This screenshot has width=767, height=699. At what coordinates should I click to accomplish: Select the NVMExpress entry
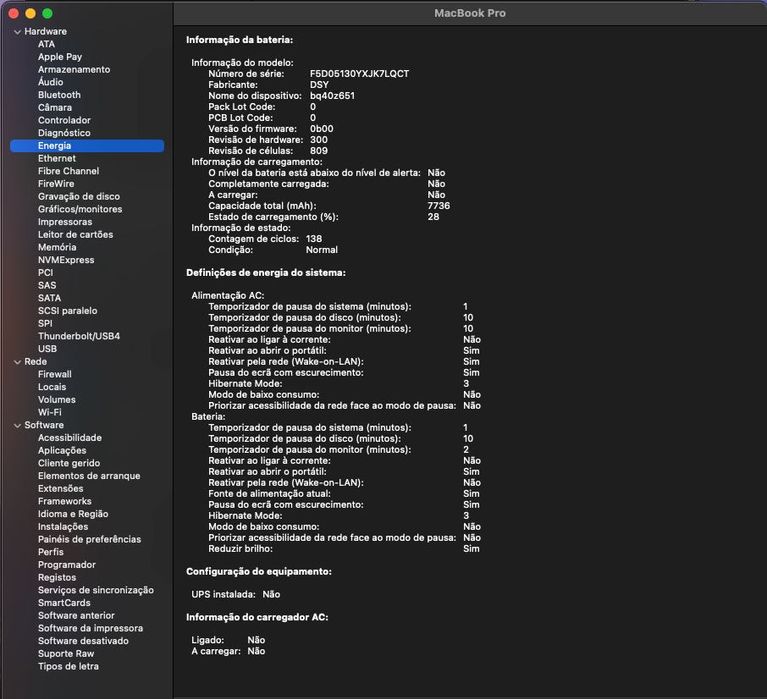point(66,260)
